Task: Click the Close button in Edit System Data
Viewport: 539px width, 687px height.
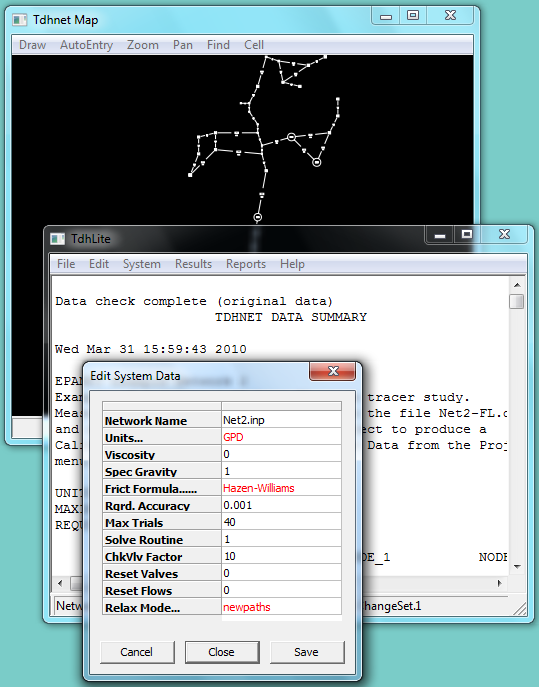Action: click(x=222, y=652)
